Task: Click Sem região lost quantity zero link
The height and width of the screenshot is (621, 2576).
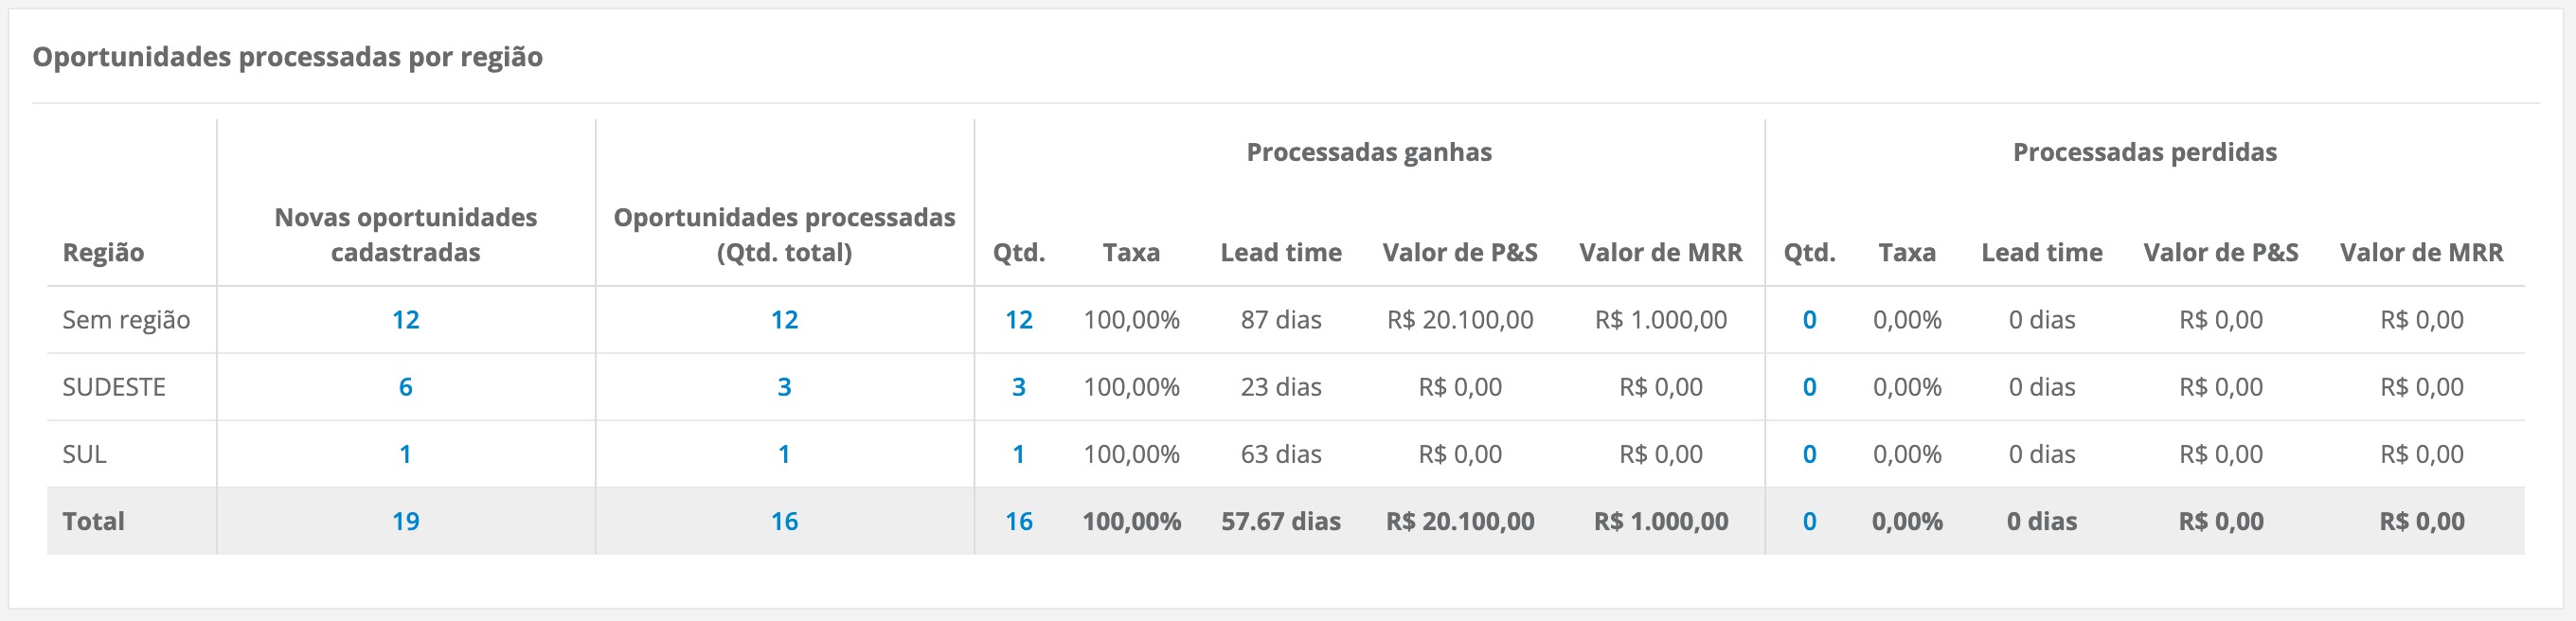Action: tap(1809, 320)
